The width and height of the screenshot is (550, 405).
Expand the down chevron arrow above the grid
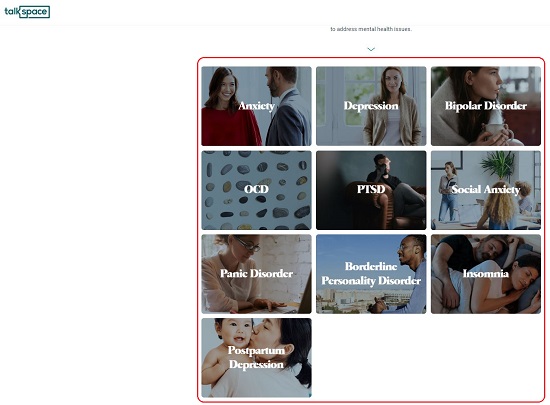371,49
